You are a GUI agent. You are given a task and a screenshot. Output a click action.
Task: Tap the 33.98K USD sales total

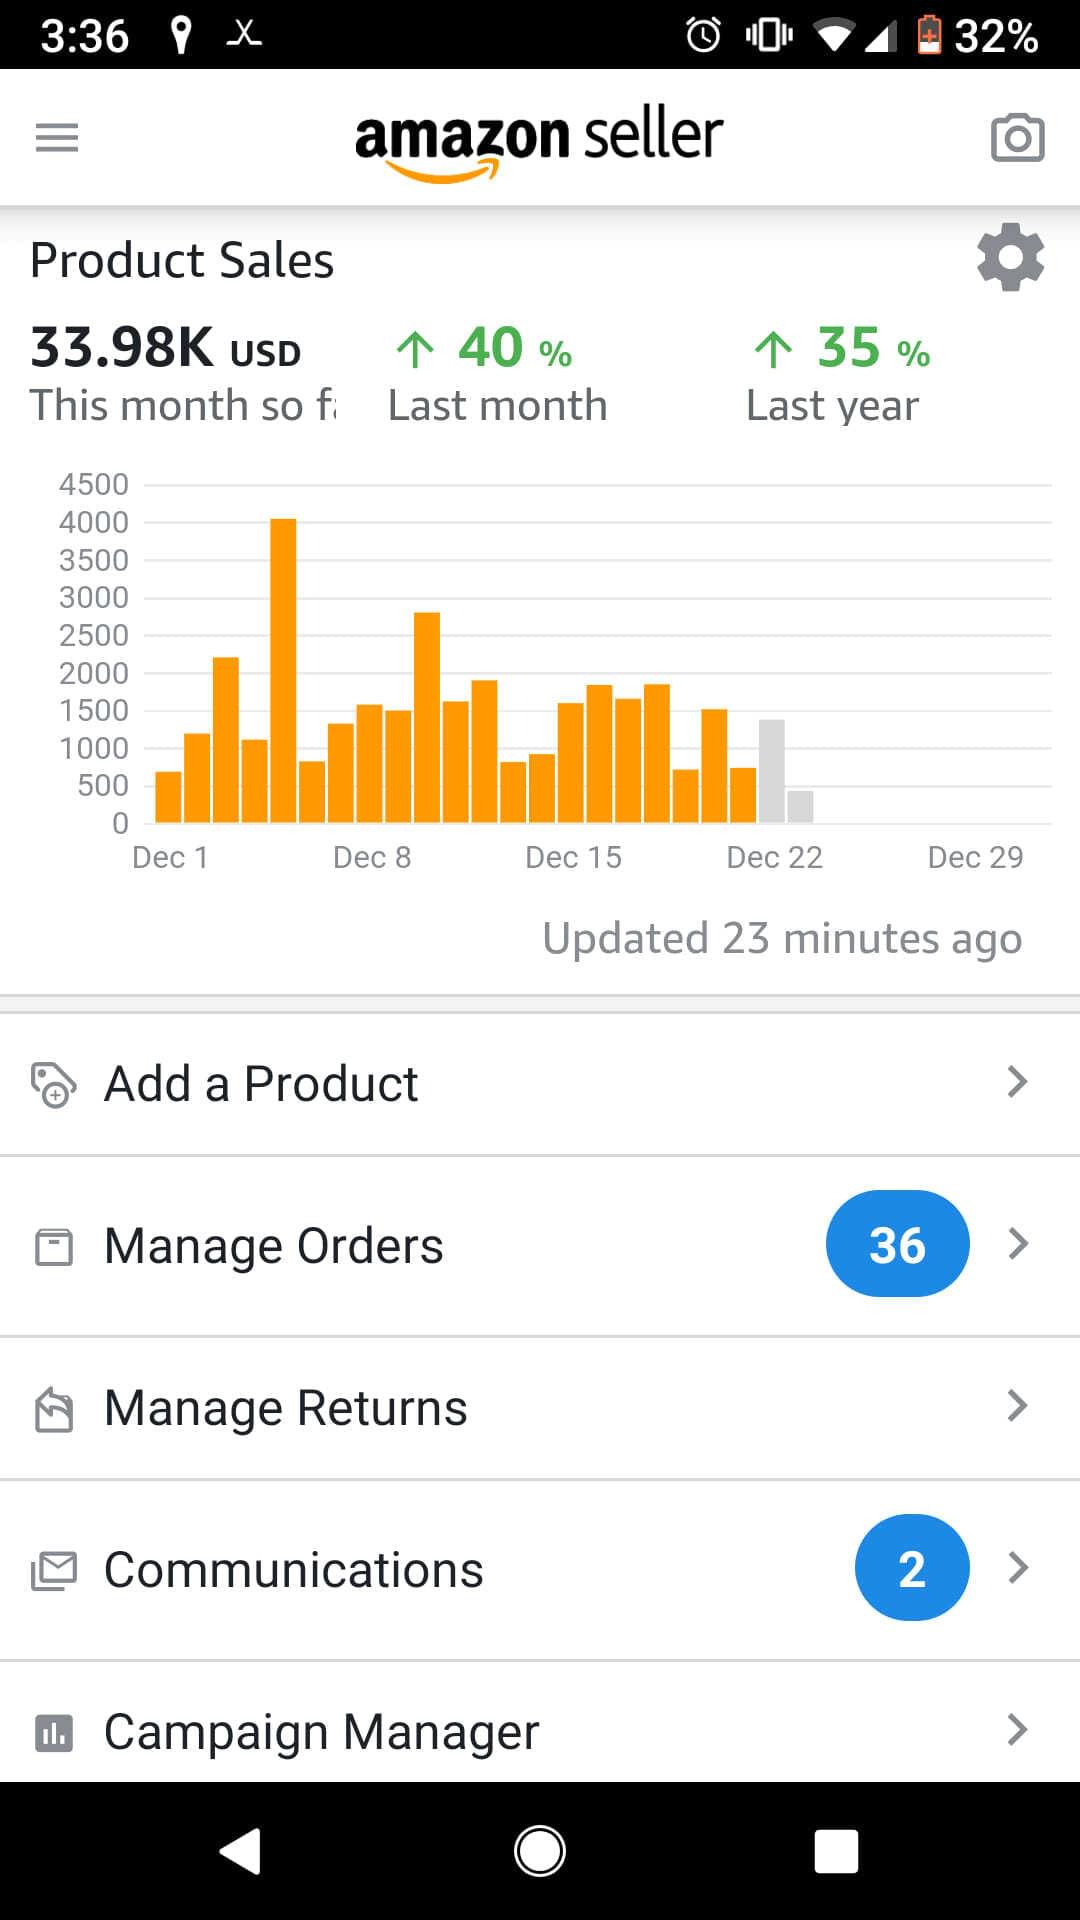pos(166,348)
